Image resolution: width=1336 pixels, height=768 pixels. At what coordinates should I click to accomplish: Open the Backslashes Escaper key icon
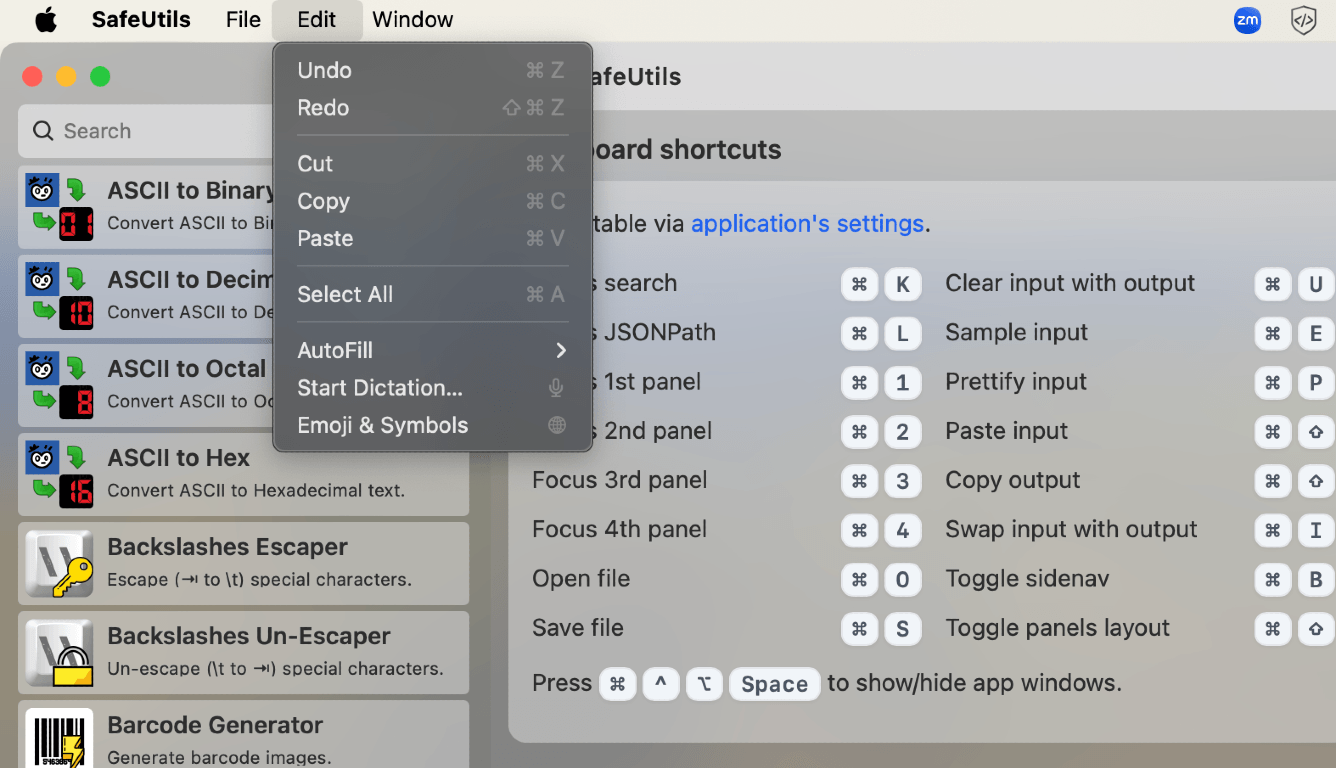pyautogui.click(x=59, y=564)
